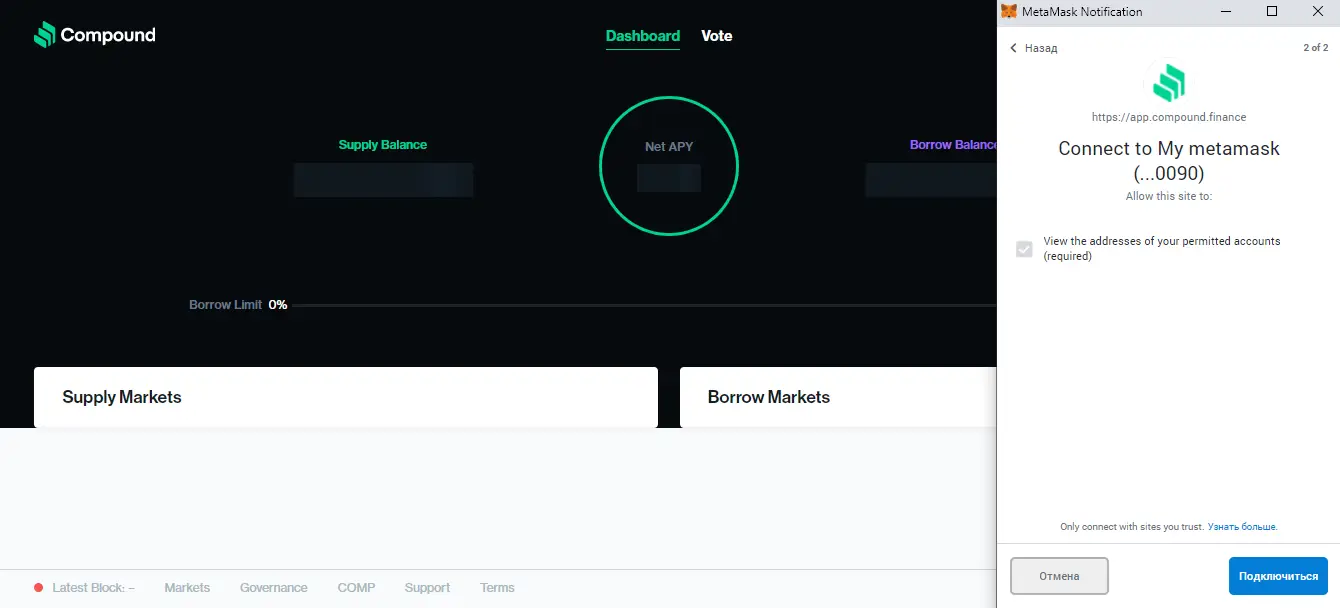The image size is (1340, 608).
Task: Open the Governance footer link
Action: click(274, 588)
